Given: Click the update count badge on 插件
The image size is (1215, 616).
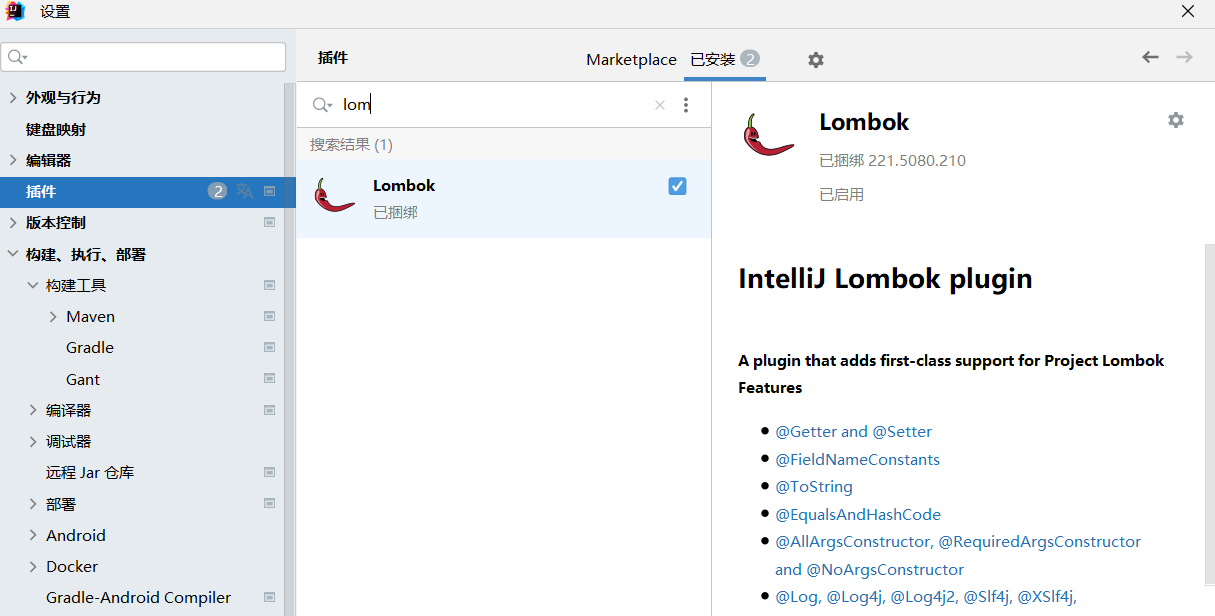Looking at the screenshot, I should [x=217, y=191].
